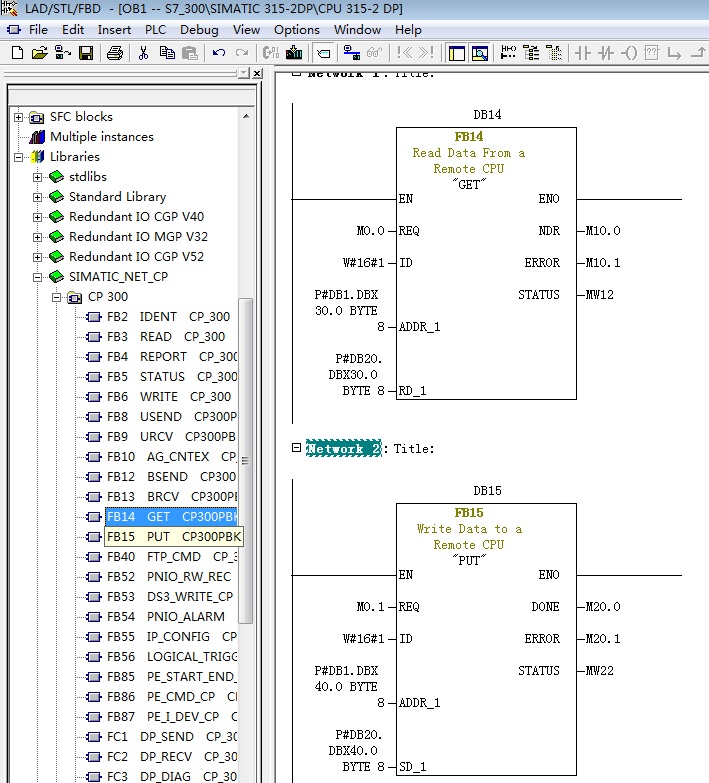Open the PLC menu
709x783 pixels.
tap(154, 29)
